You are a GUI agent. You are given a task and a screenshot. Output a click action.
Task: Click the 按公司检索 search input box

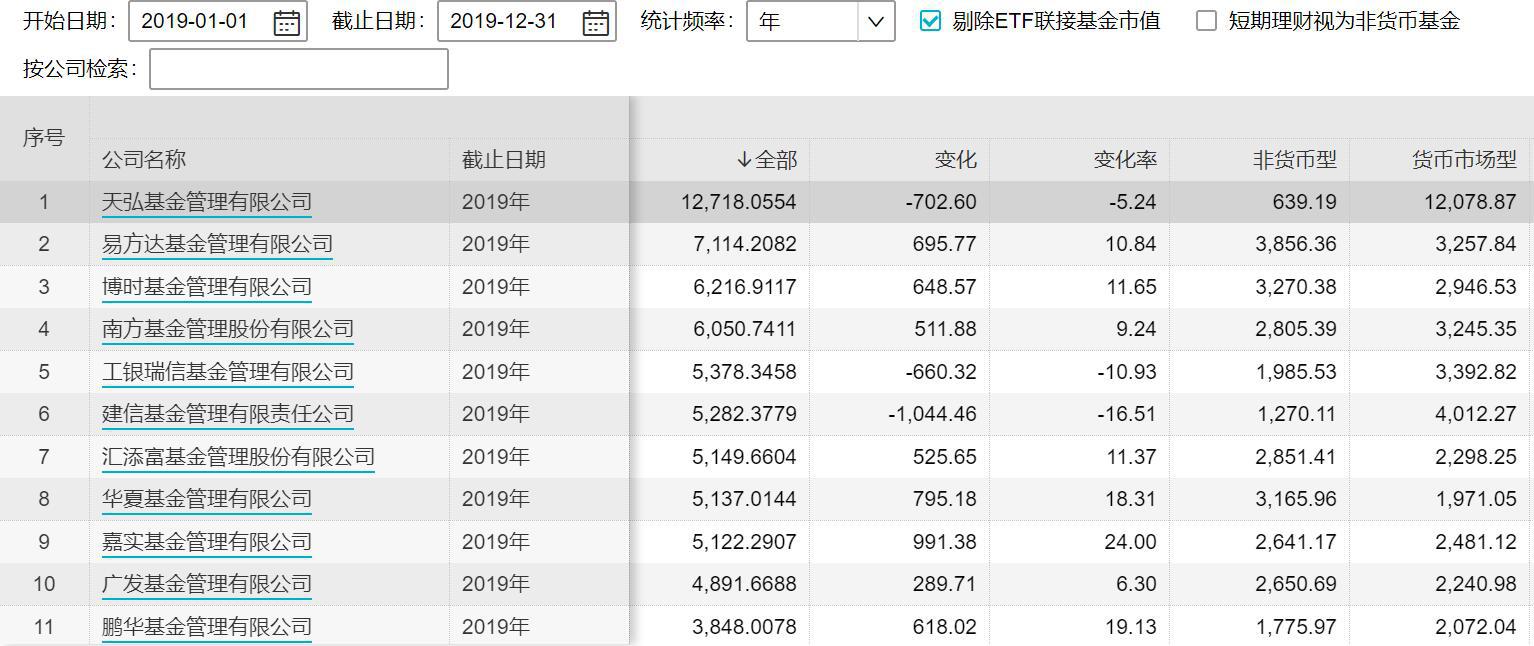pyautogui.click(x=298, y=69)
